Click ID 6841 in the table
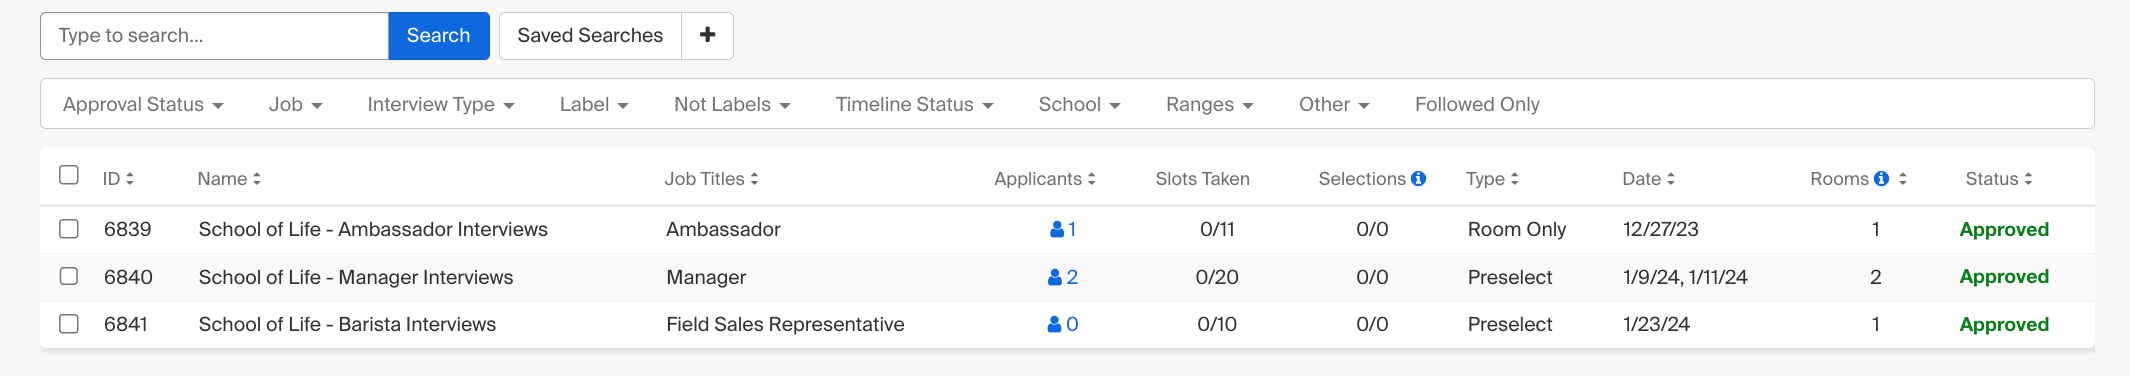The height and width of the screenshot is (376, 2130). [125, 324]
